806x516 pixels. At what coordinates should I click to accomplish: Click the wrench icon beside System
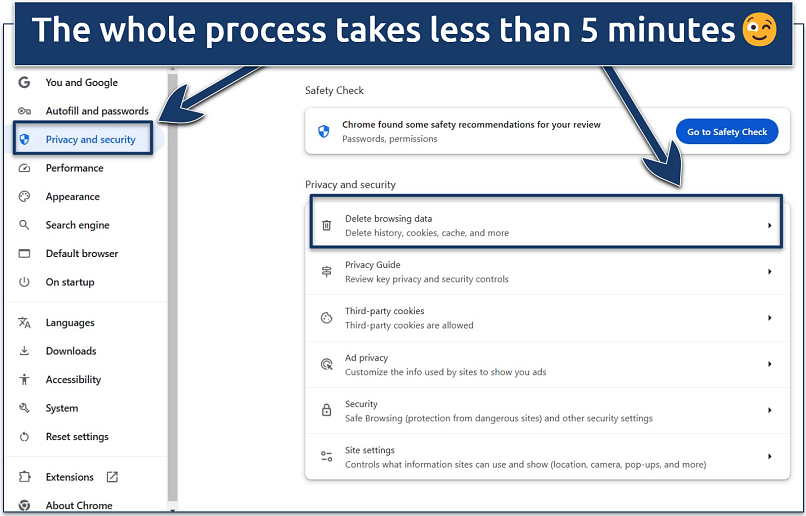24,408
